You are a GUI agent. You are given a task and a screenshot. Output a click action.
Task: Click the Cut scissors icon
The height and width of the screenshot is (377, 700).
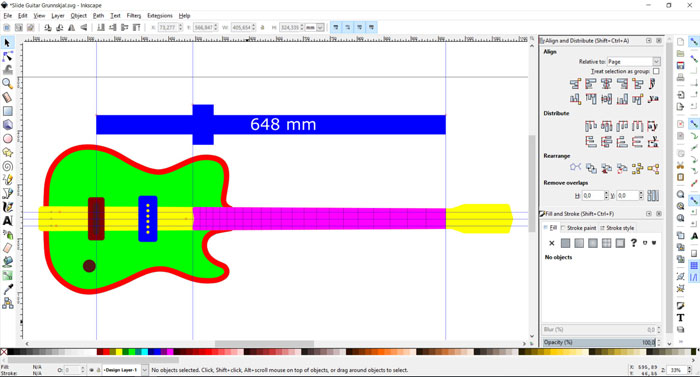coord(680,165)
